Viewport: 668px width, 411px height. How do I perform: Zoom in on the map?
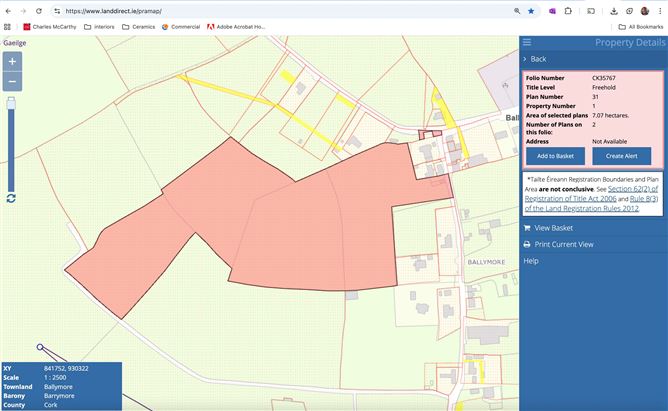[x=12, y=62]
